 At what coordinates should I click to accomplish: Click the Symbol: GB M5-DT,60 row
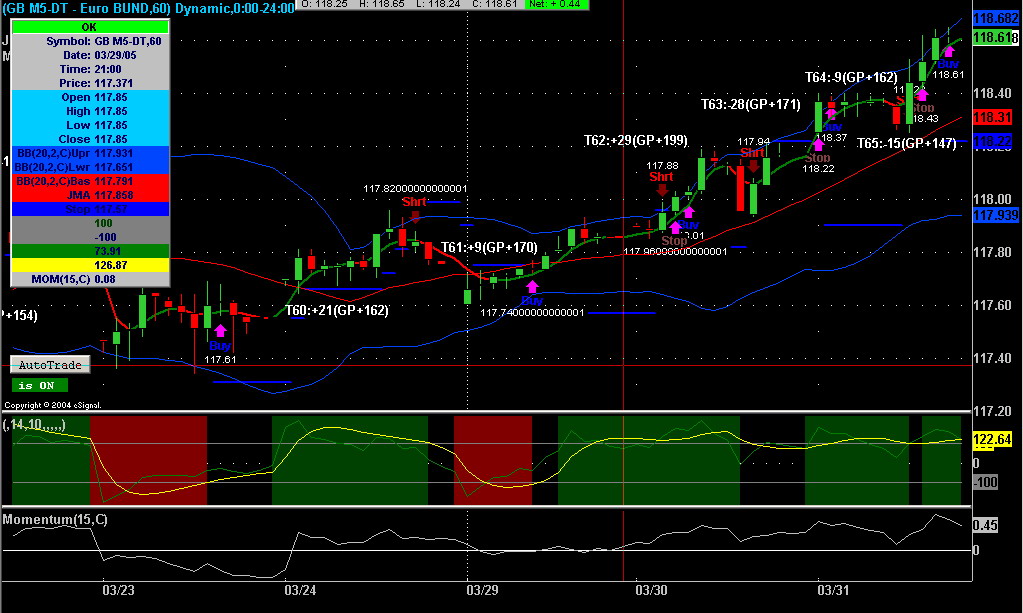point(90,41)
